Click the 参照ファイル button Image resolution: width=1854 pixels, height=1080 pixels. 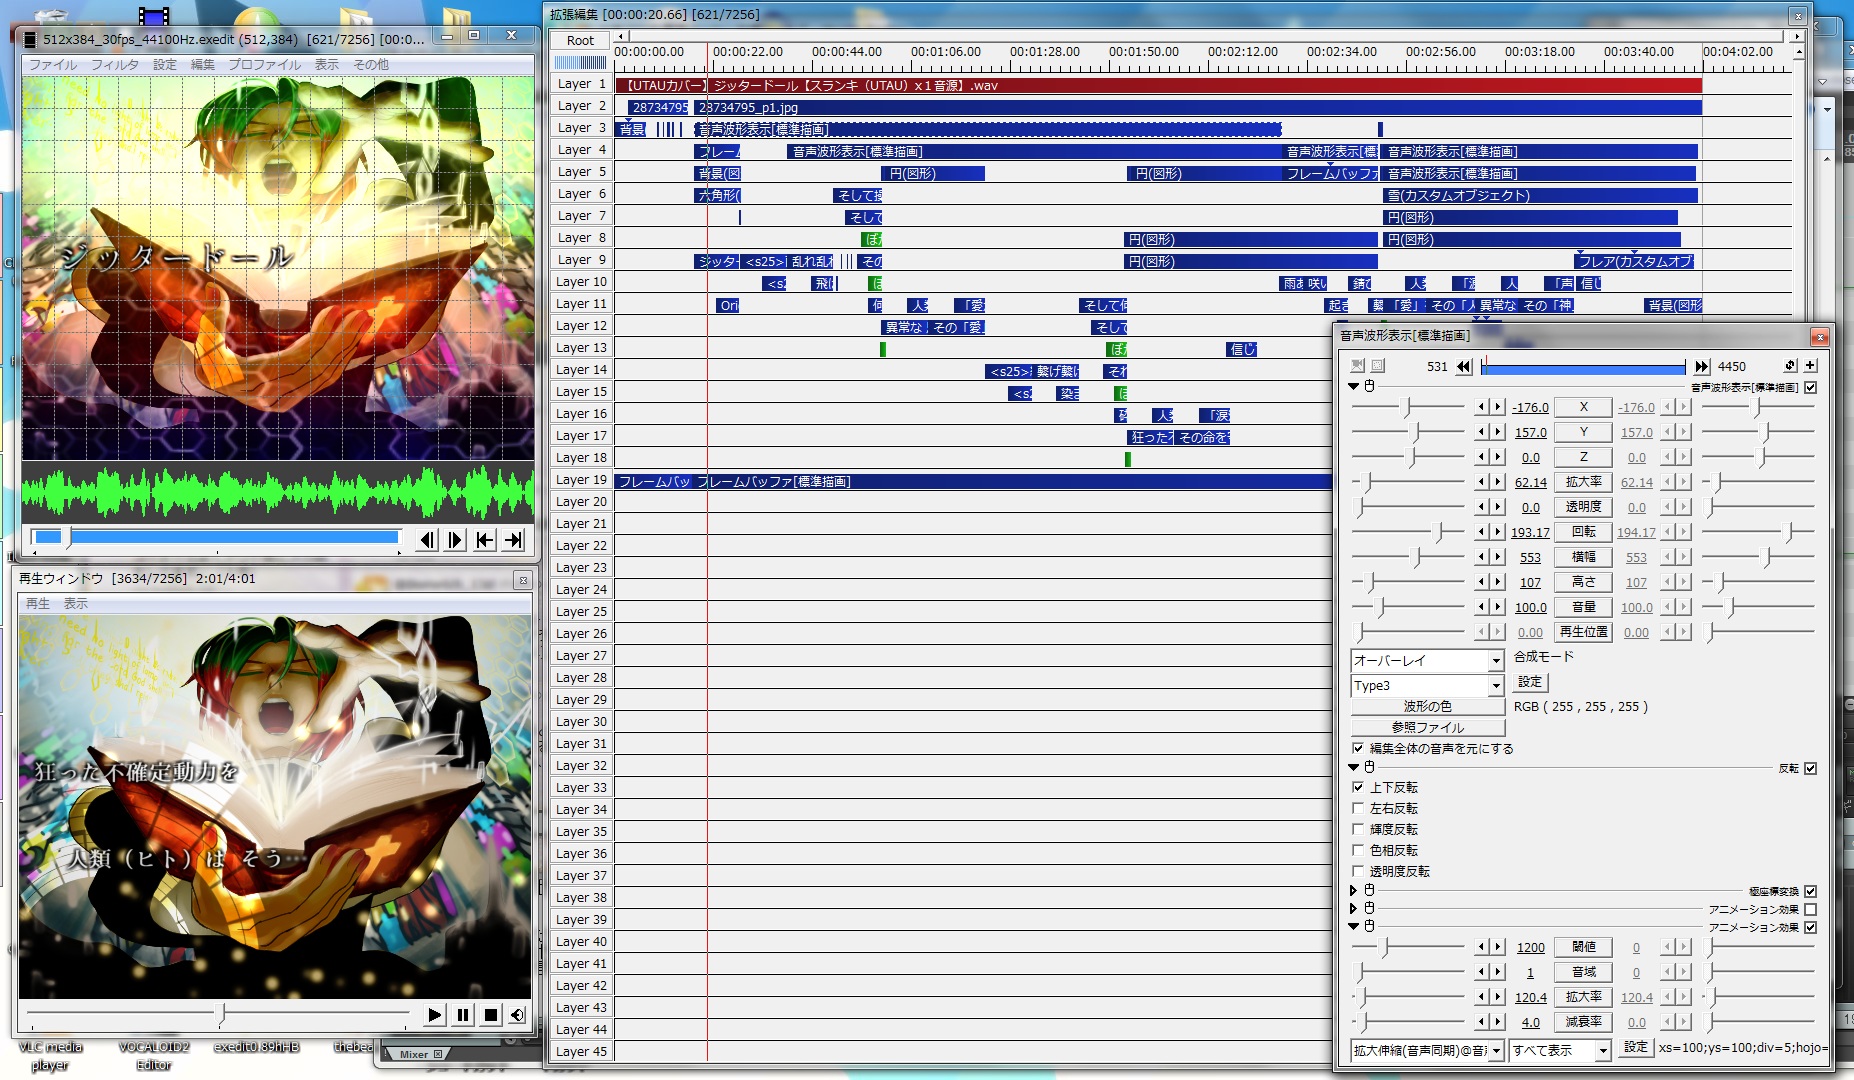pos(1428,727)
